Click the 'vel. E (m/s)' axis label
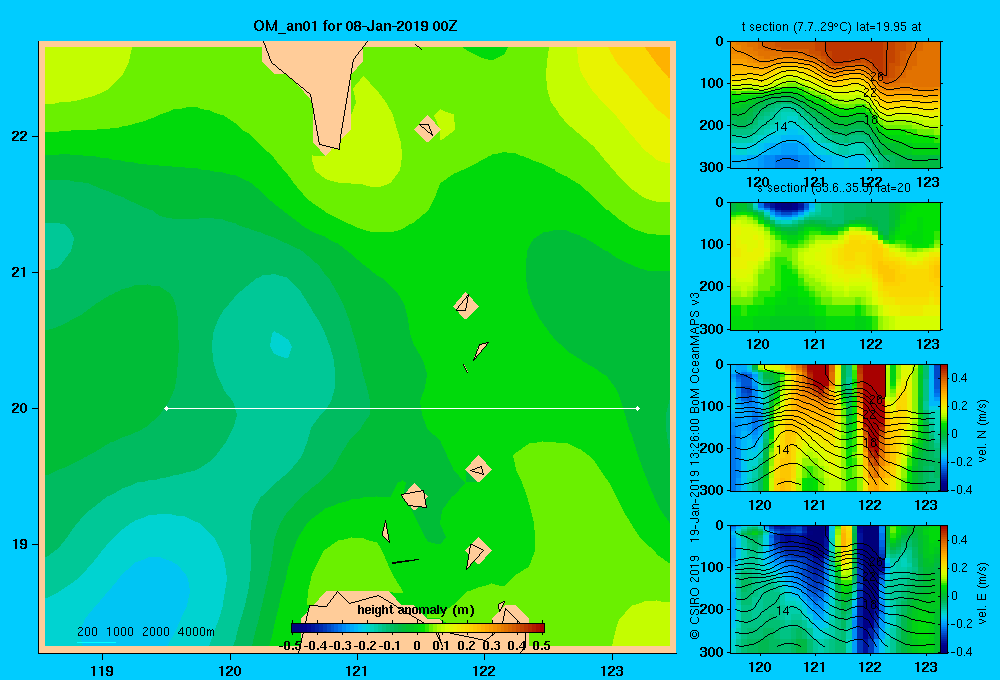 (x=982, y=593)
